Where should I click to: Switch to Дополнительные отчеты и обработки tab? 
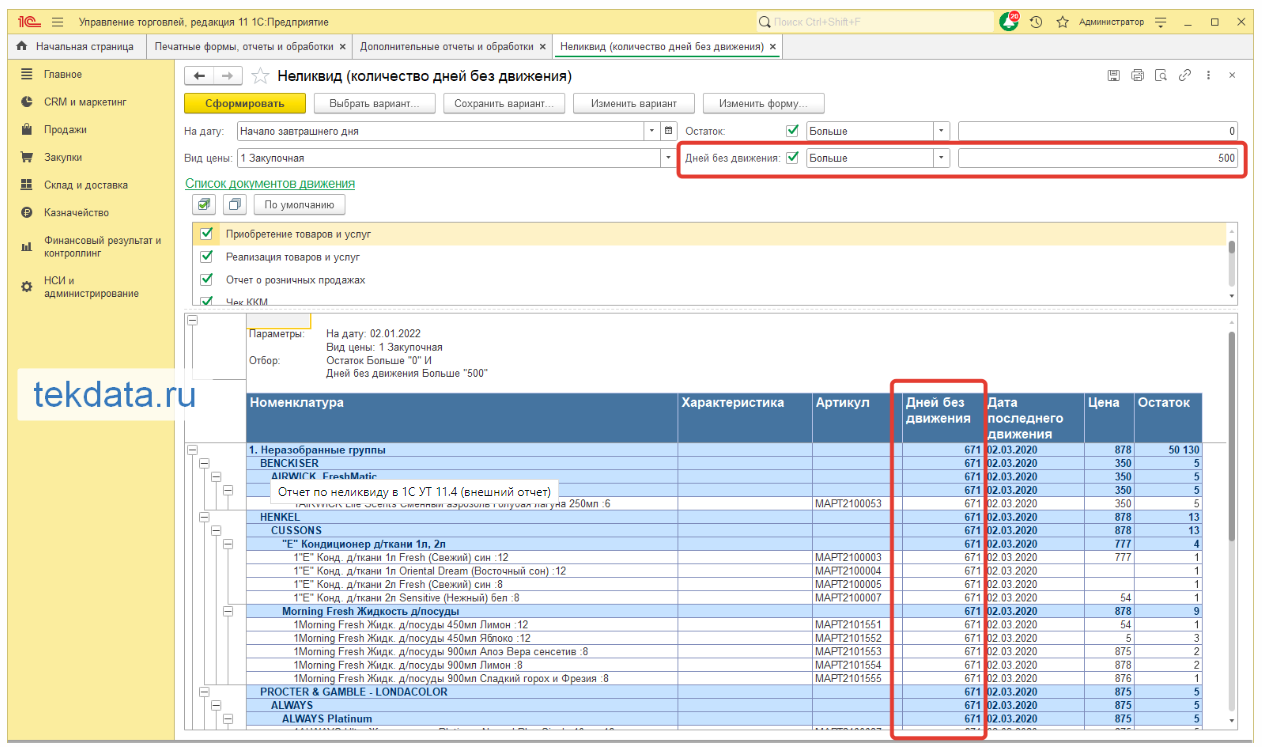452,47
